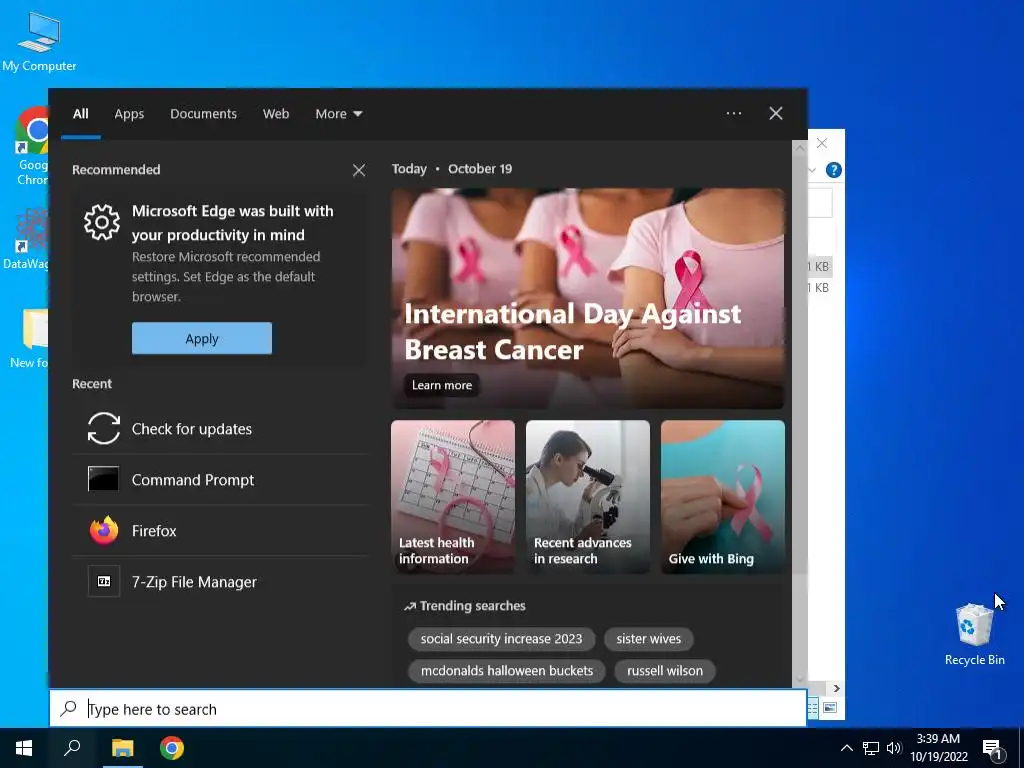
Task: Open the New folder desktop icon
Action: tap(29, 338)
